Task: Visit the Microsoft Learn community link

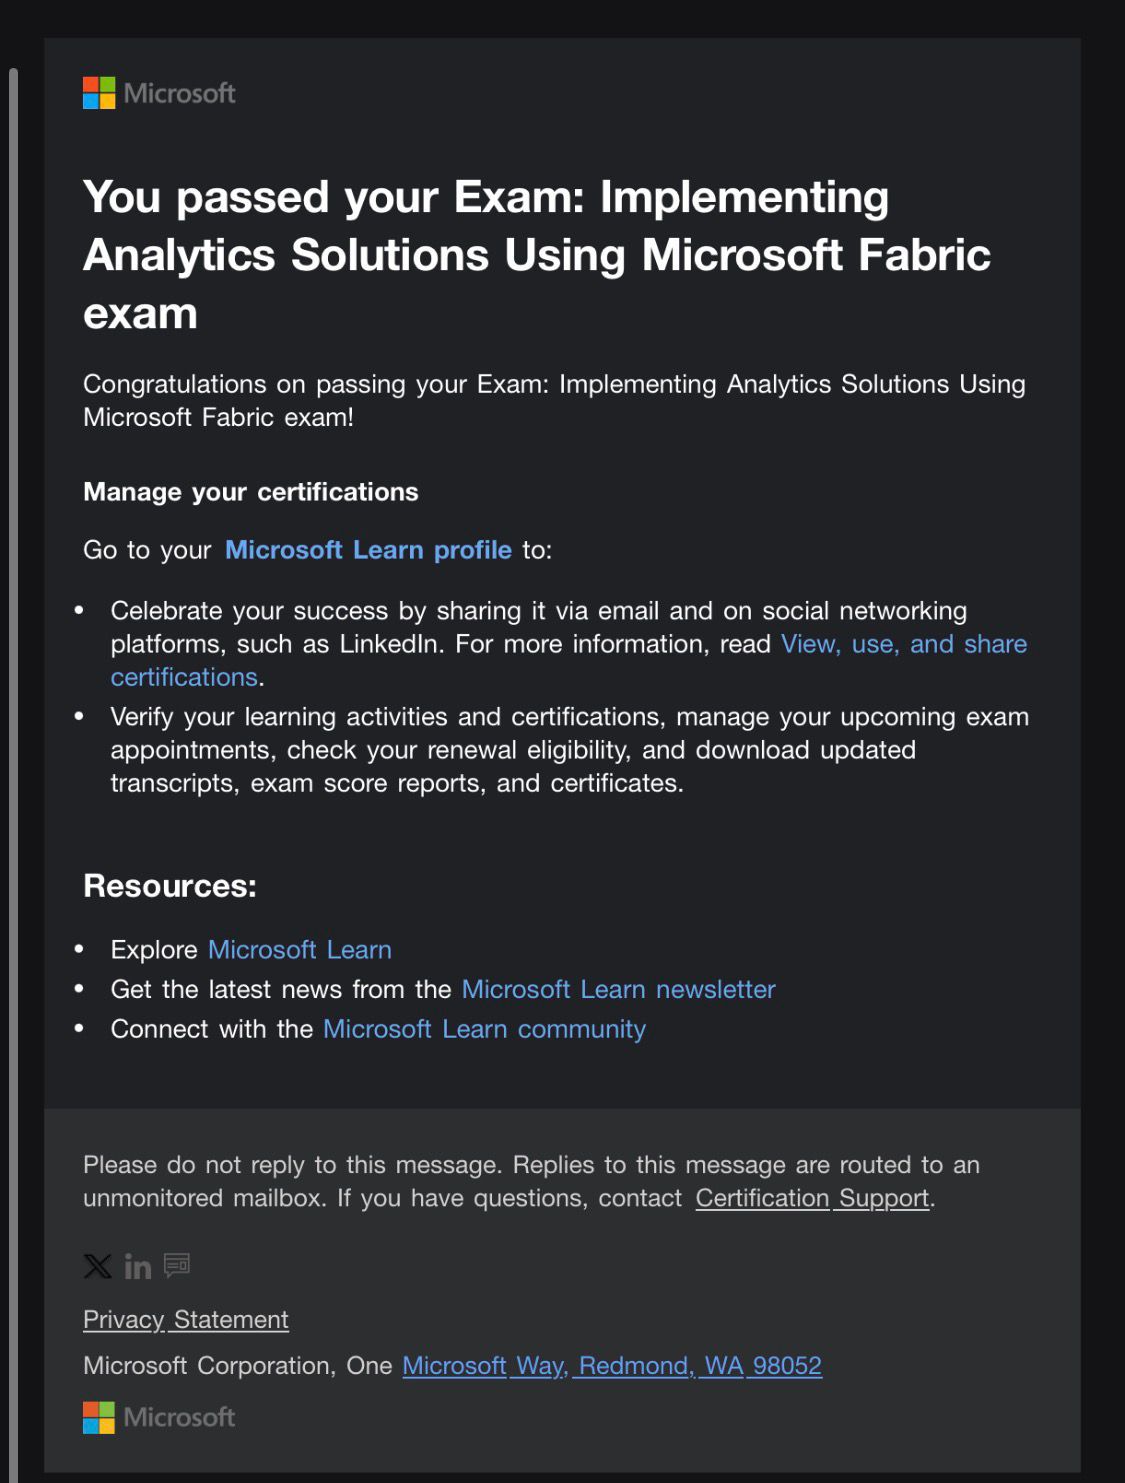Action: click(x=484, y=1029)
